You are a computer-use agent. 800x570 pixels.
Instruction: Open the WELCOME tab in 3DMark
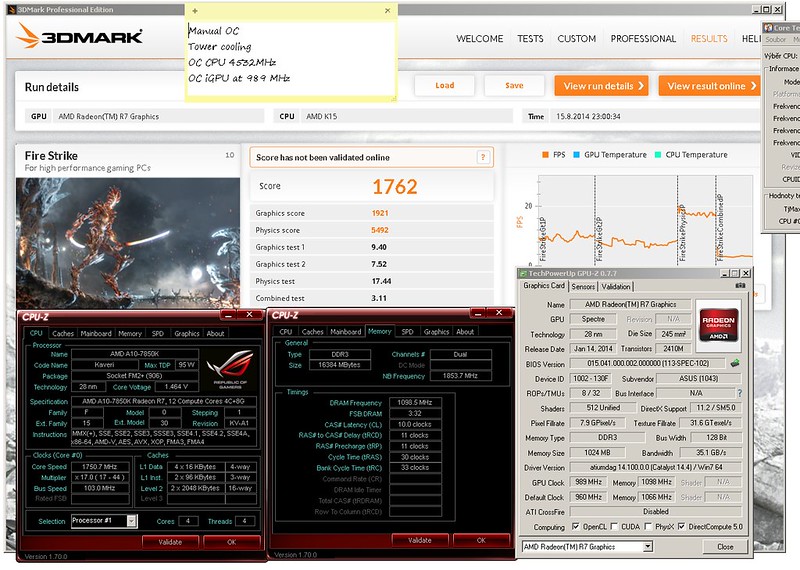point(480,39)
